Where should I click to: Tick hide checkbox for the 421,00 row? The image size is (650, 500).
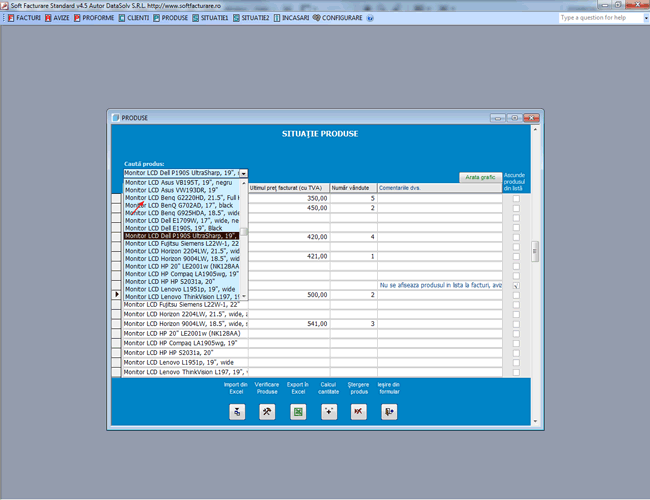point(516,257)
